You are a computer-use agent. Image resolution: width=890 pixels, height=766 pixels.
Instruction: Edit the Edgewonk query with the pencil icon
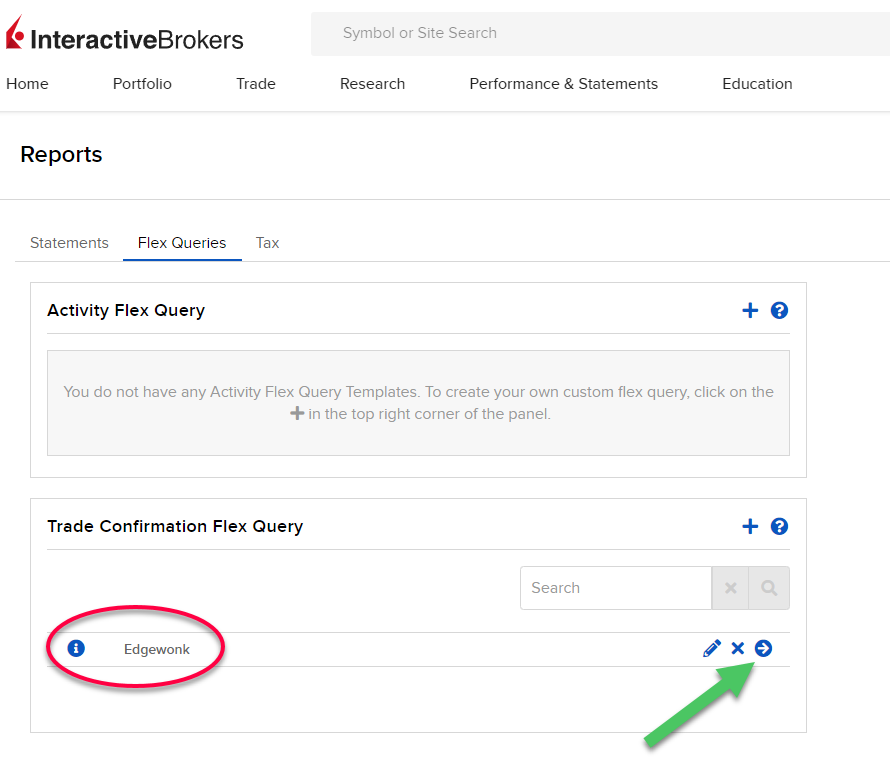point(712,648)
